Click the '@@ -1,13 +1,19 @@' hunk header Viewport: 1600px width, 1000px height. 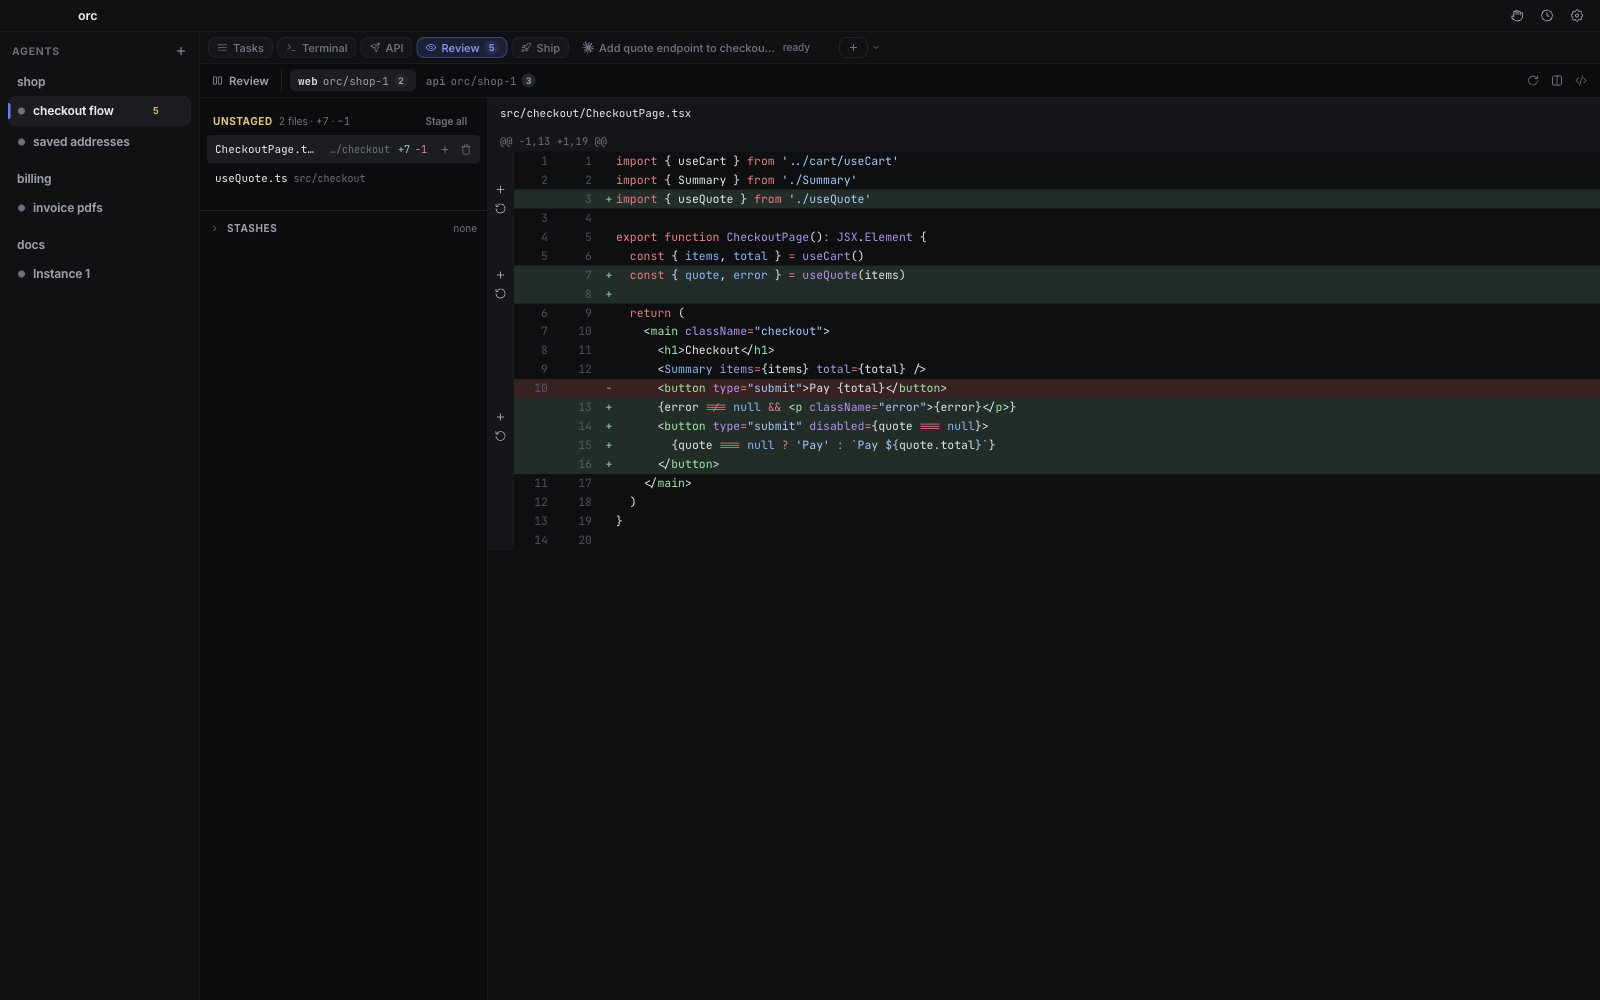[553, 142]
